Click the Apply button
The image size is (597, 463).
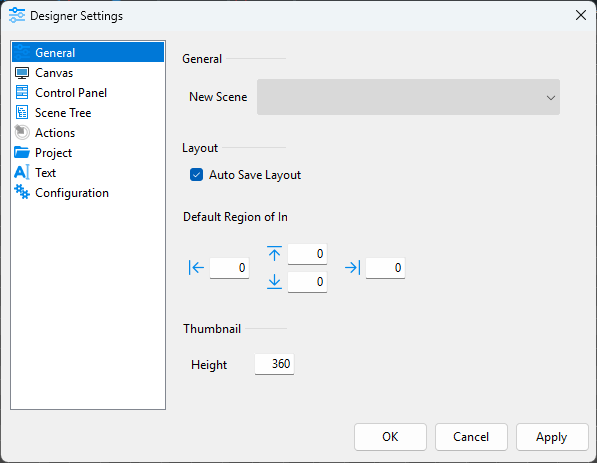point(552,437)
